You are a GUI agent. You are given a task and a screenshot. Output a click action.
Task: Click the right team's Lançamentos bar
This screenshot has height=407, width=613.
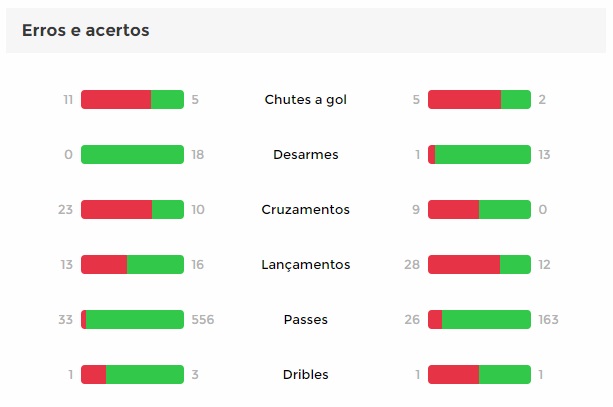(479, 265)
